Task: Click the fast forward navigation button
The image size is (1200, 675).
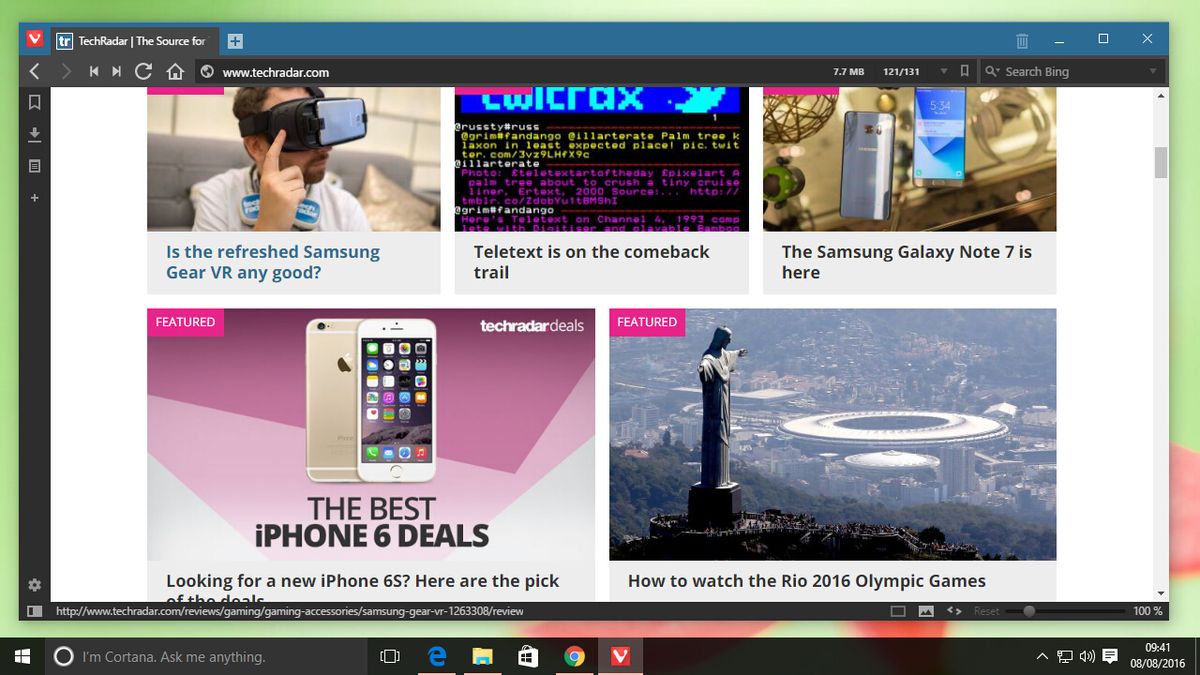Action: click(x=117, y=71)
